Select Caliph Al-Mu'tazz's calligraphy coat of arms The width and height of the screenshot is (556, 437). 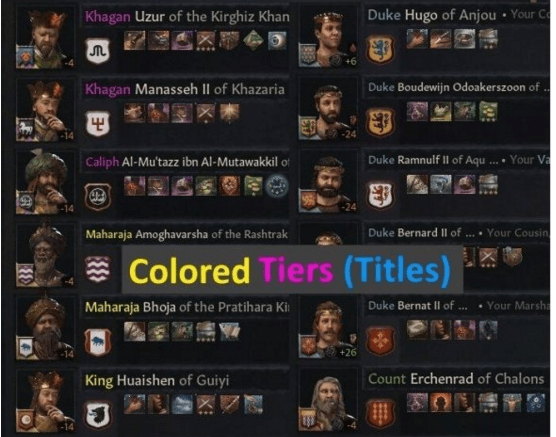(98, 197)
